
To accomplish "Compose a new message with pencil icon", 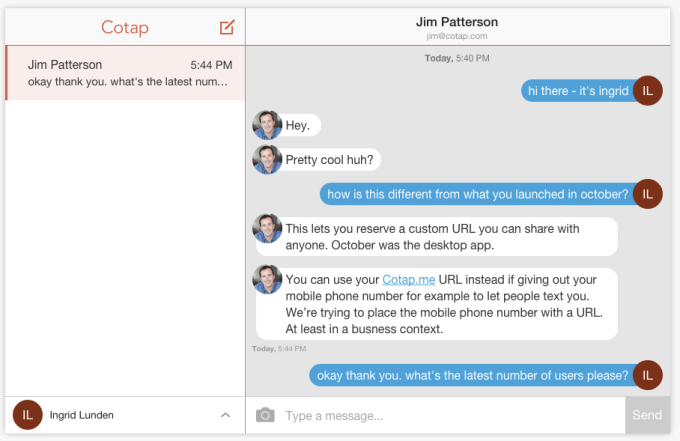I will pos(227,27).
